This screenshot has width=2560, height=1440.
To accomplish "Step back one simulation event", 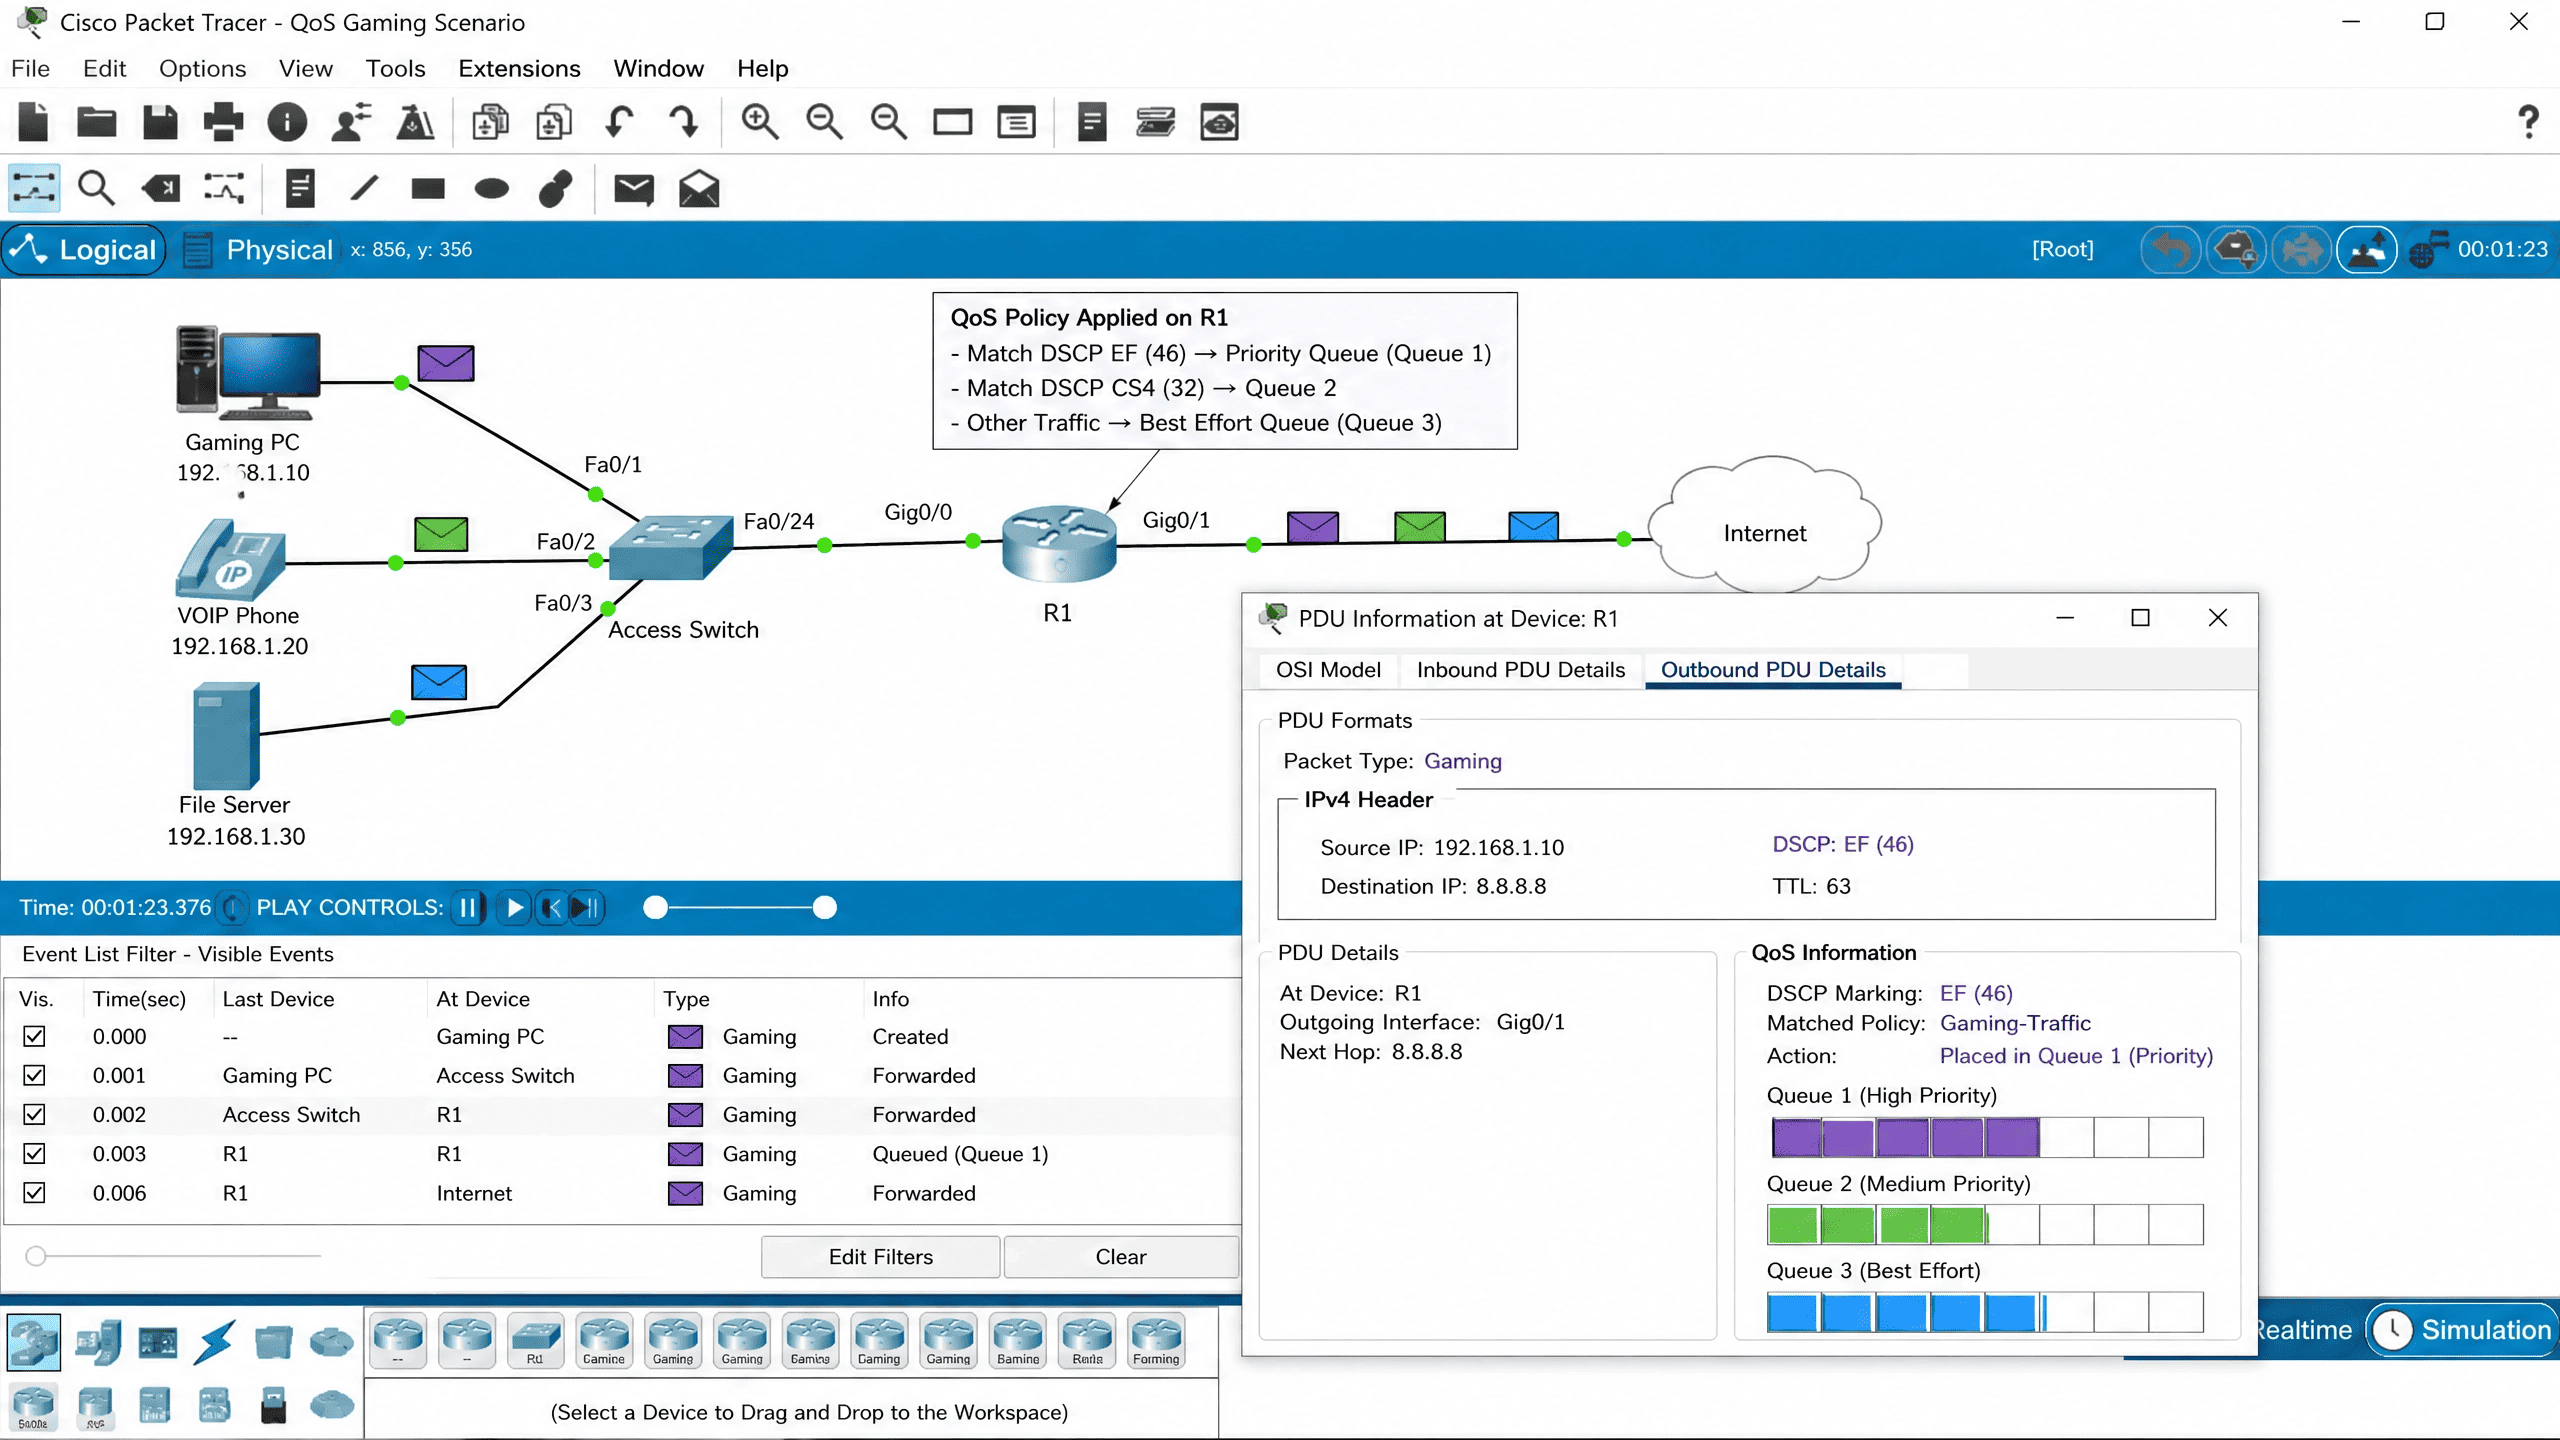I will (x=551, y=907).
